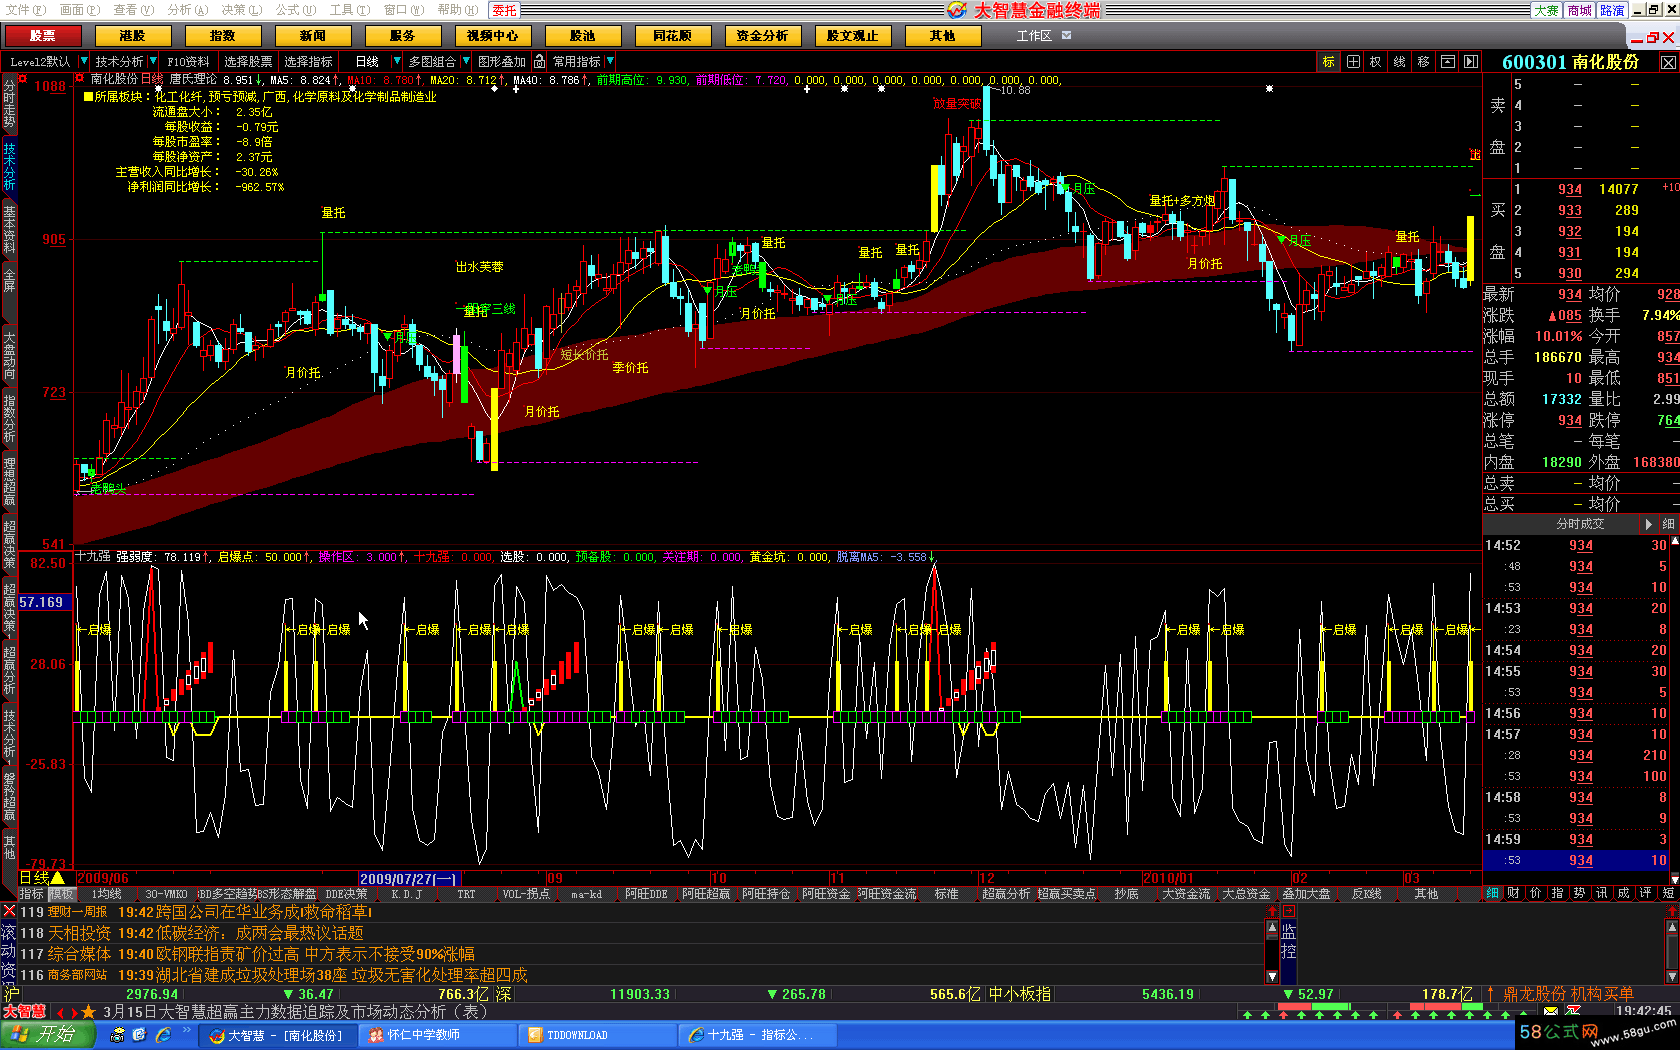Expand the 分时成交 arrow in the quote panel

[1649, 524]
